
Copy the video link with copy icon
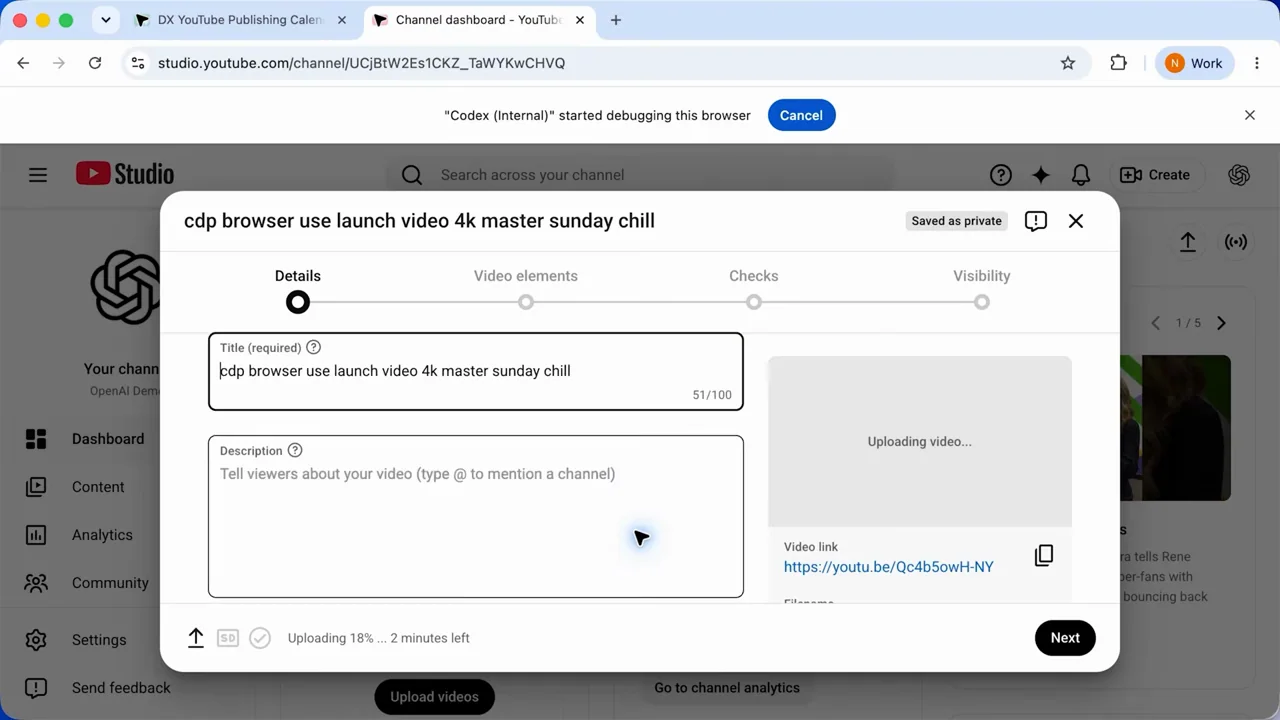(x=1044, y=556)
